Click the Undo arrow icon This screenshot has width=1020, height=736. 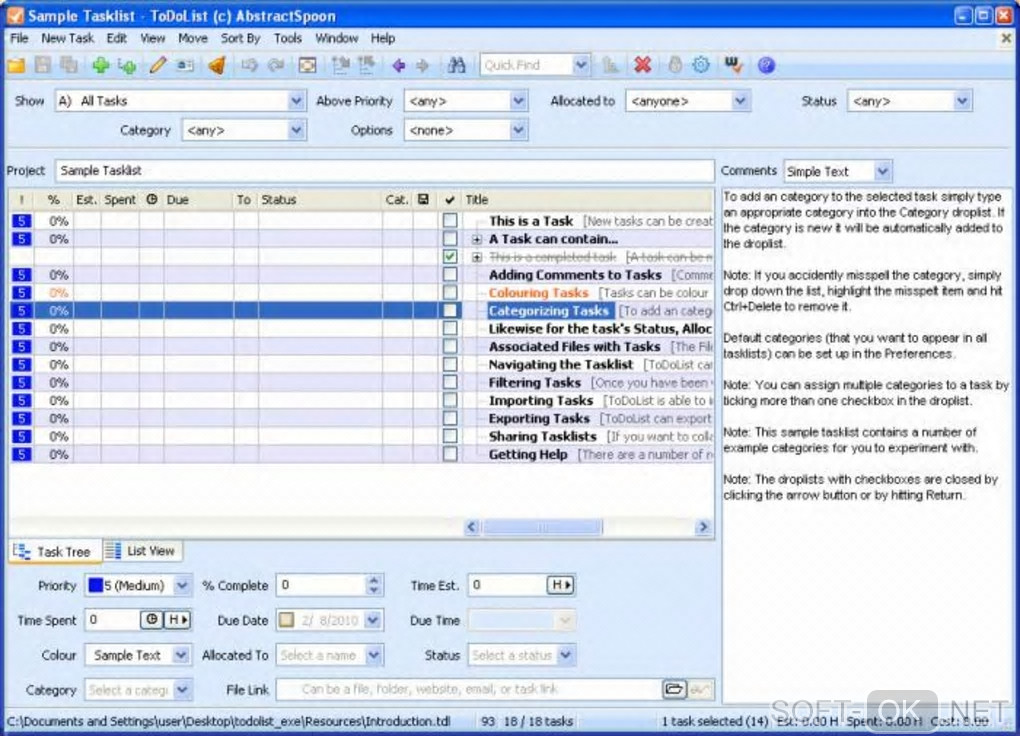[249, 65]
